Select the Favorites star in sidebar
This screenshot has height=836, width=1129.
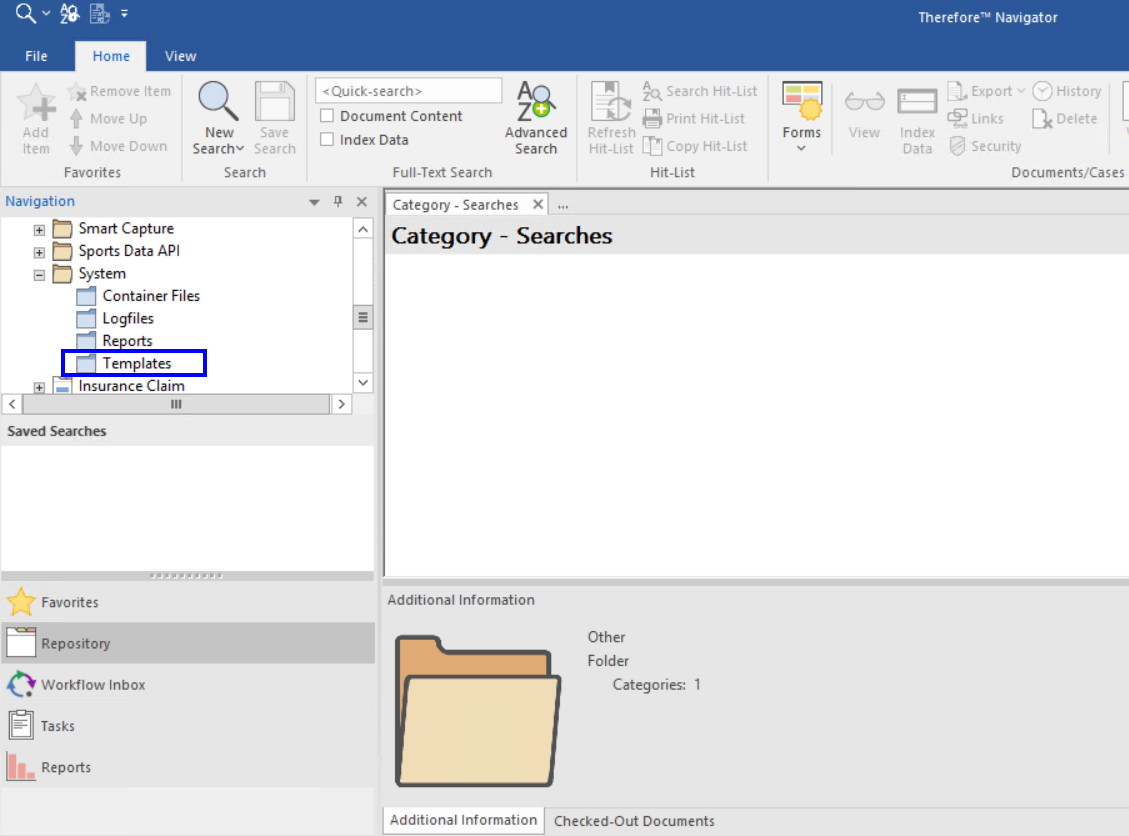pos(22,602)
